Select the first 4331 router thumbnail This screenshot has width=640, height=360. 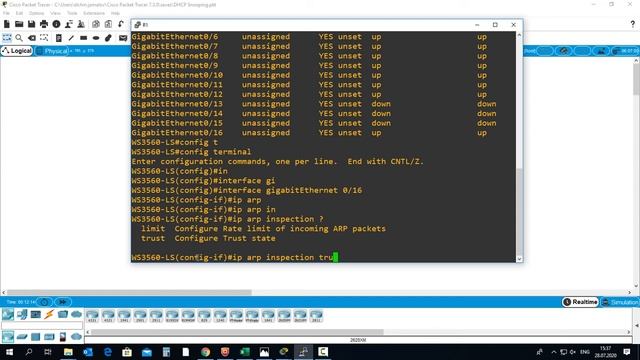pos(92,316)
